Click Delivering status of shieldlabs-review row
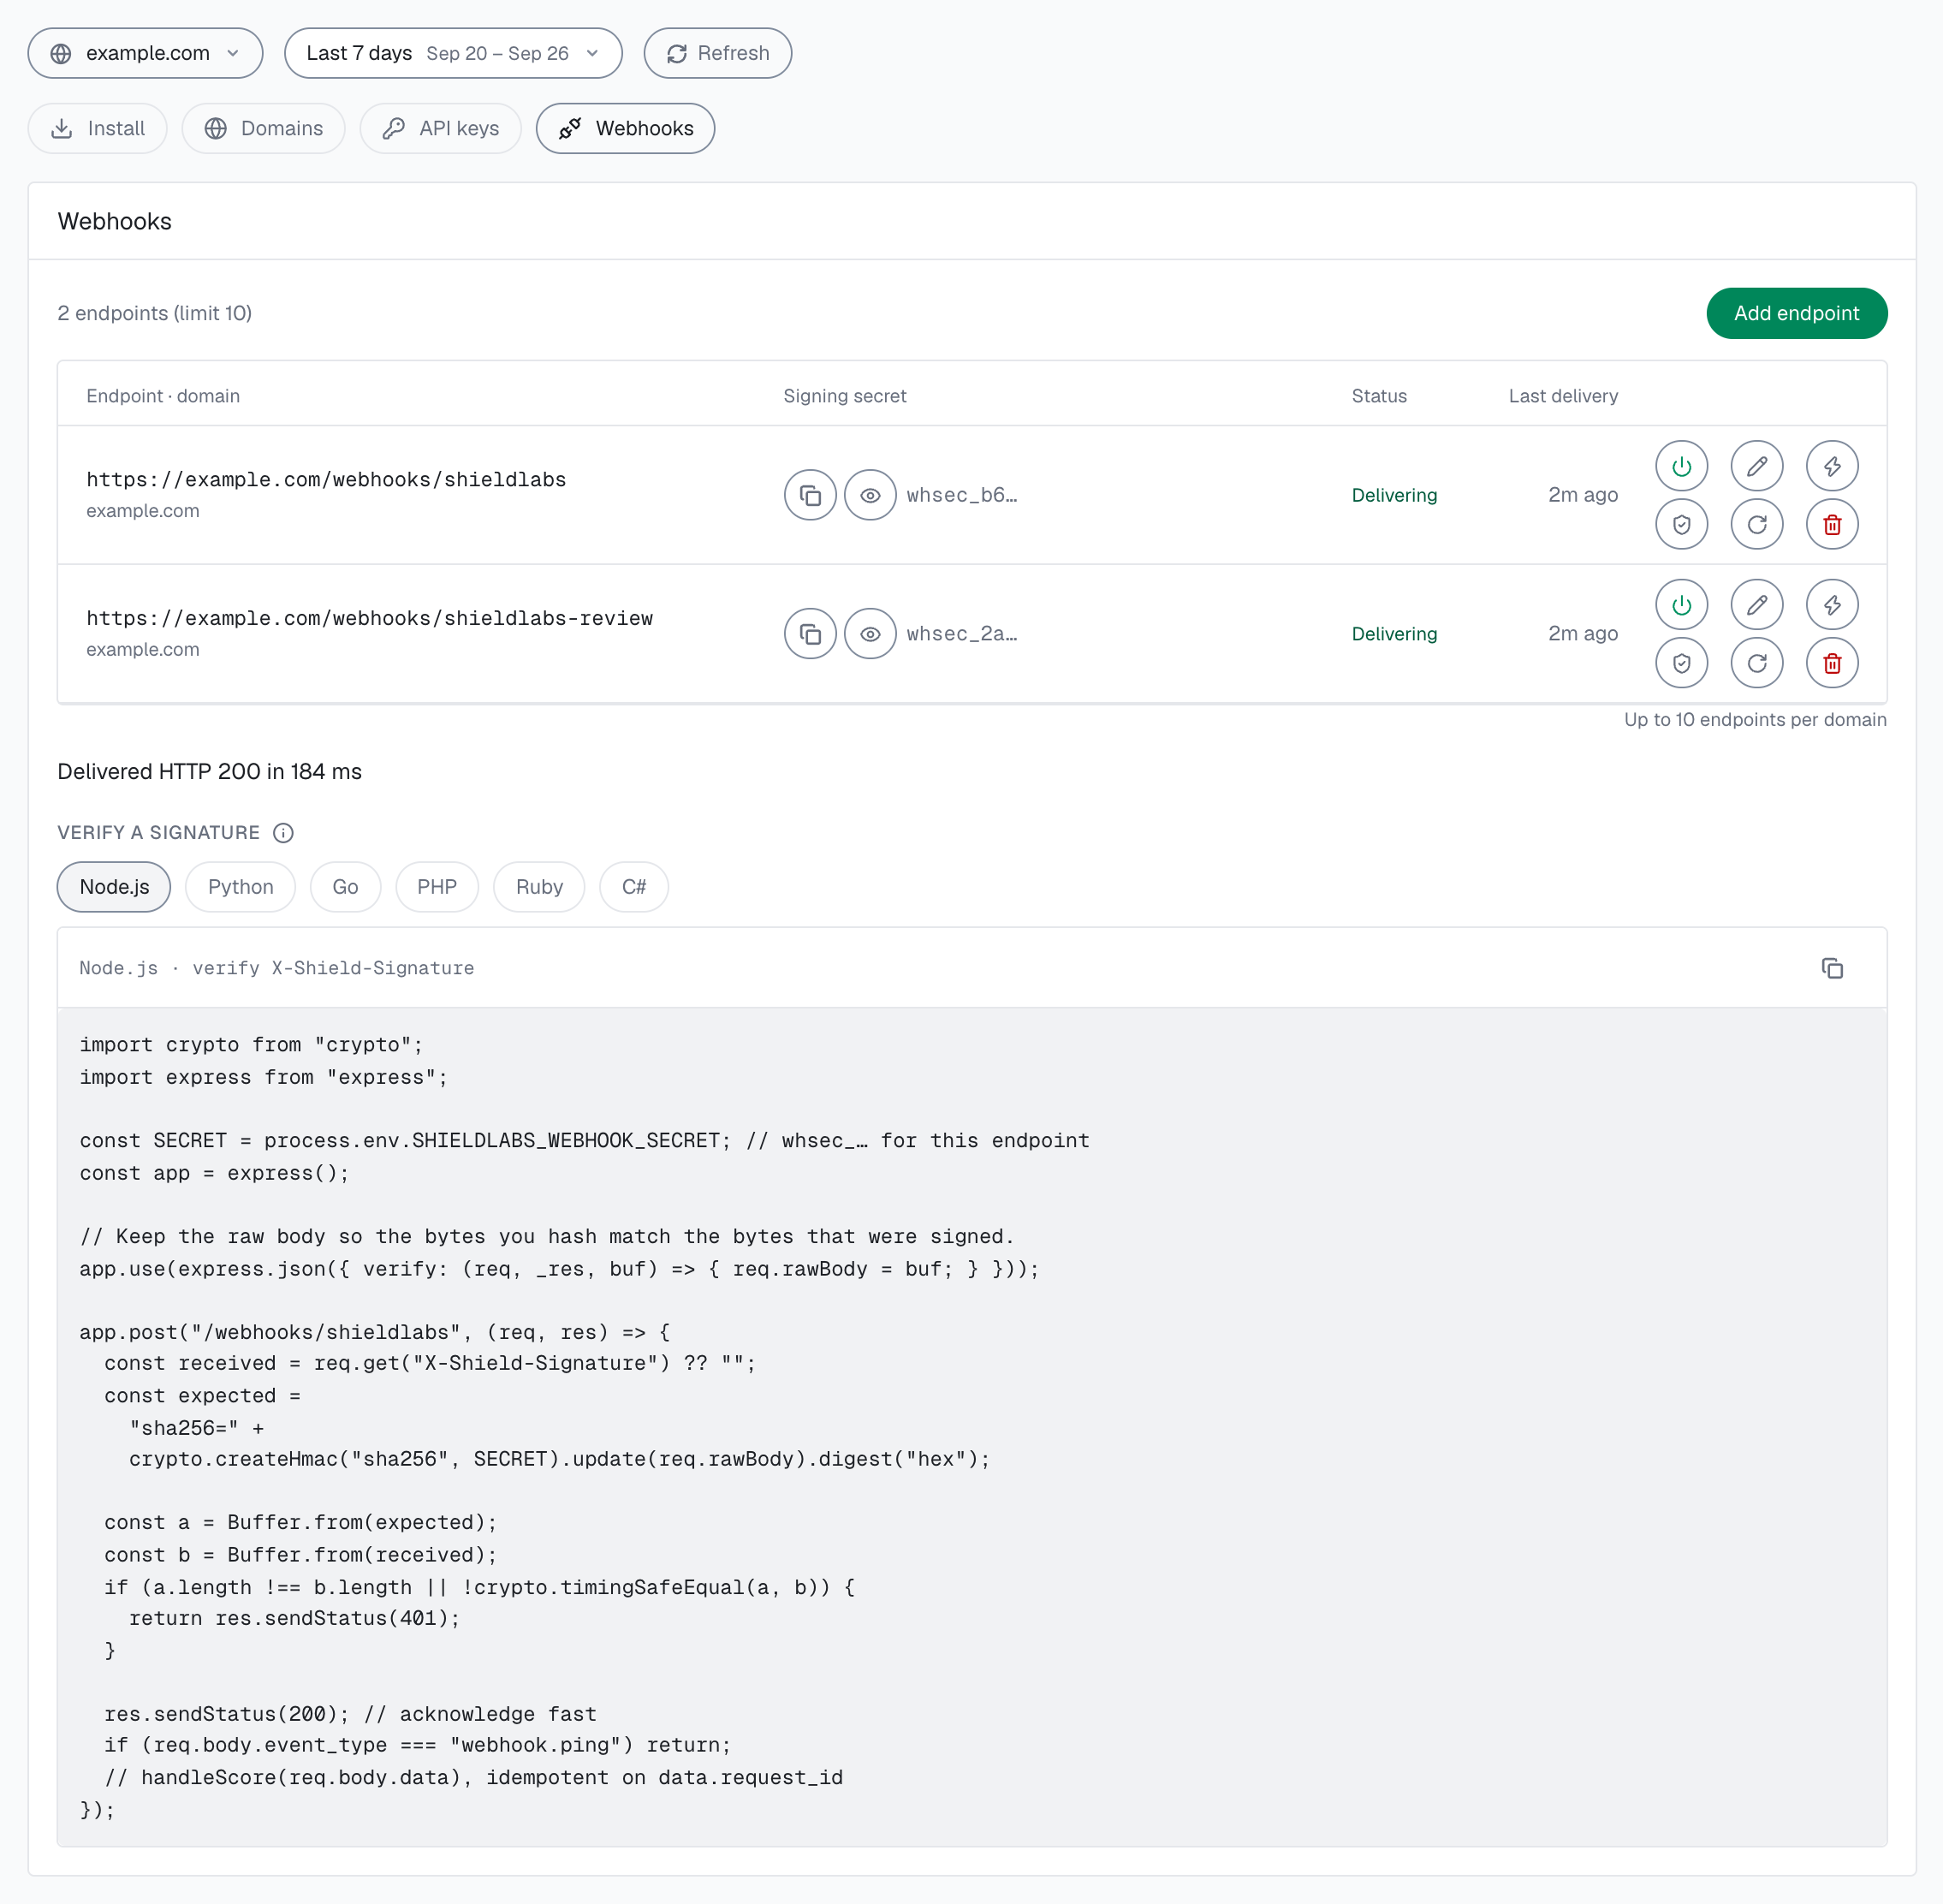1943x1904 pixels. click(x=1394, y=634)
